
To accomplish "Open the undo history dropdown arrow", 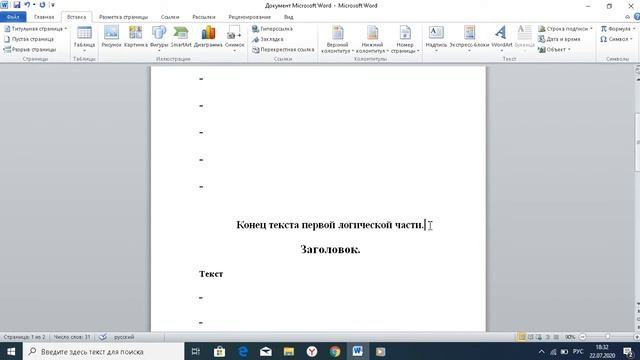I will (33, 5).
